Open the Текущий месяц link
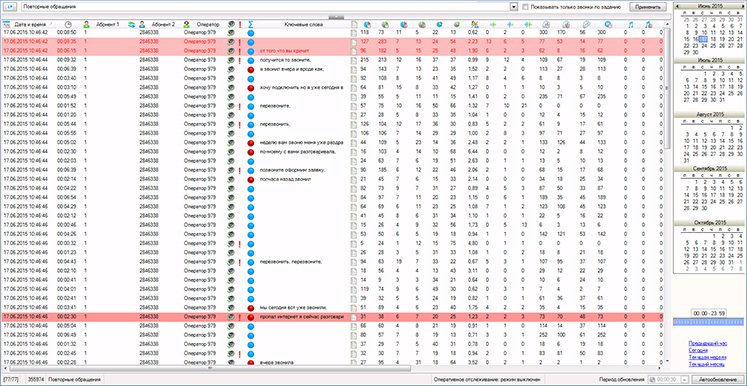Viewport: 747px width, 386px height. coord(707,365)
